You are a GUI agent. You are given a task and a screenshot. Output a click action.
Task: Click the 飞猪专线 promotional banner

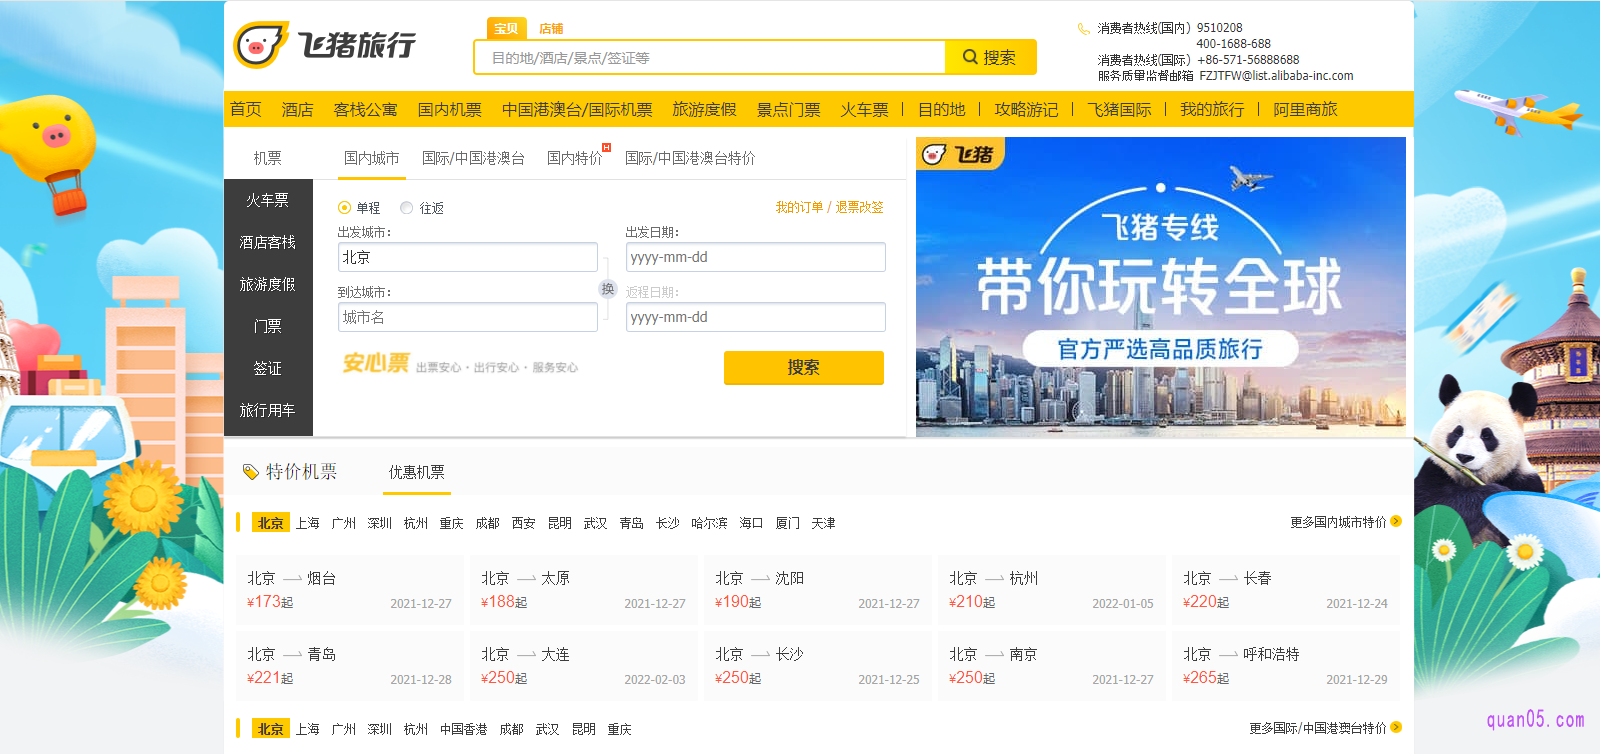[1161, 287]
